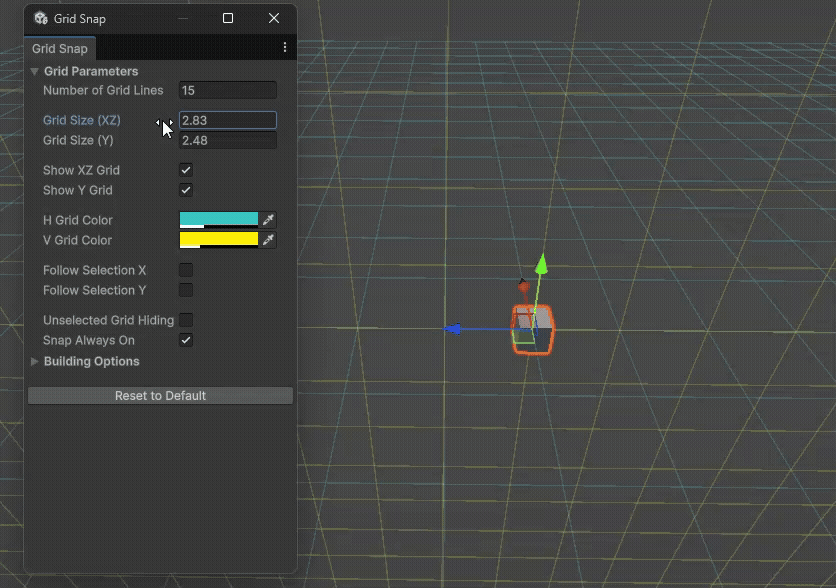Open the H Grid Color swatch
Viewport: 836px width, 588px height.
click(x=219, y=220)
